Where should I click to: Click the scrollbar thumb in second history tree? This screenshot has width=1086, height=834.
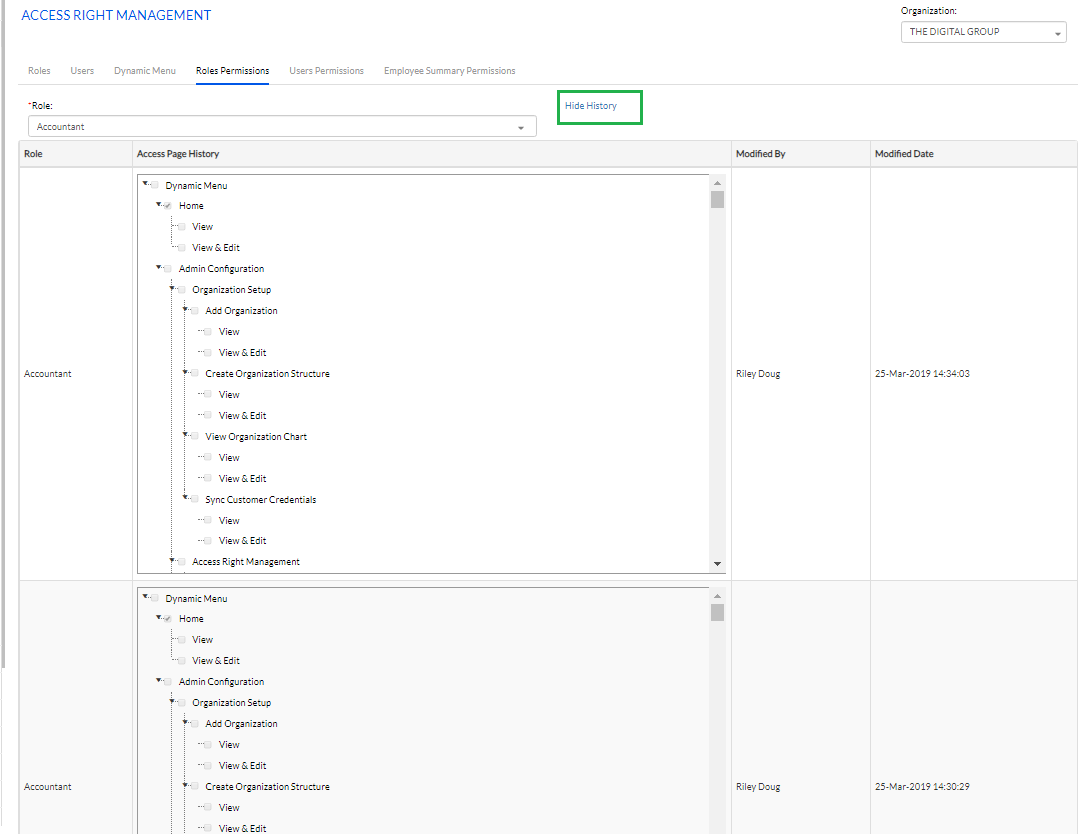coord(717,612)
